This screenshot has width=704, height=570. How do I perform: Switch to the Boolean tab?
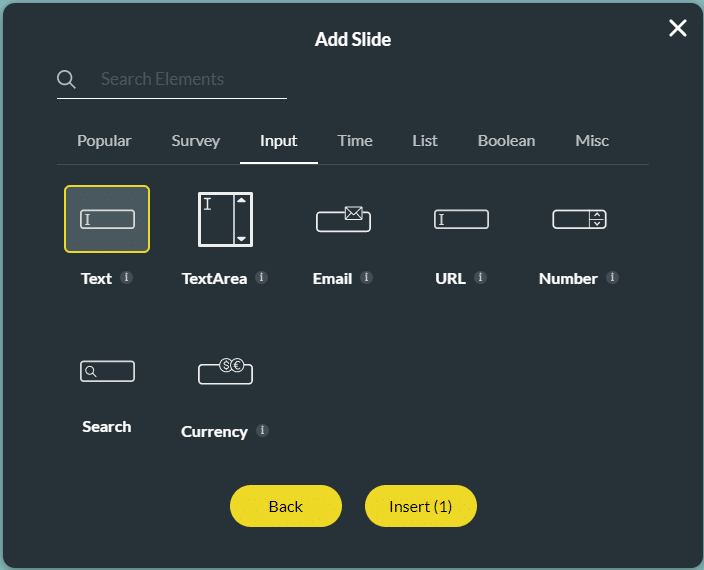click(506, 141)
